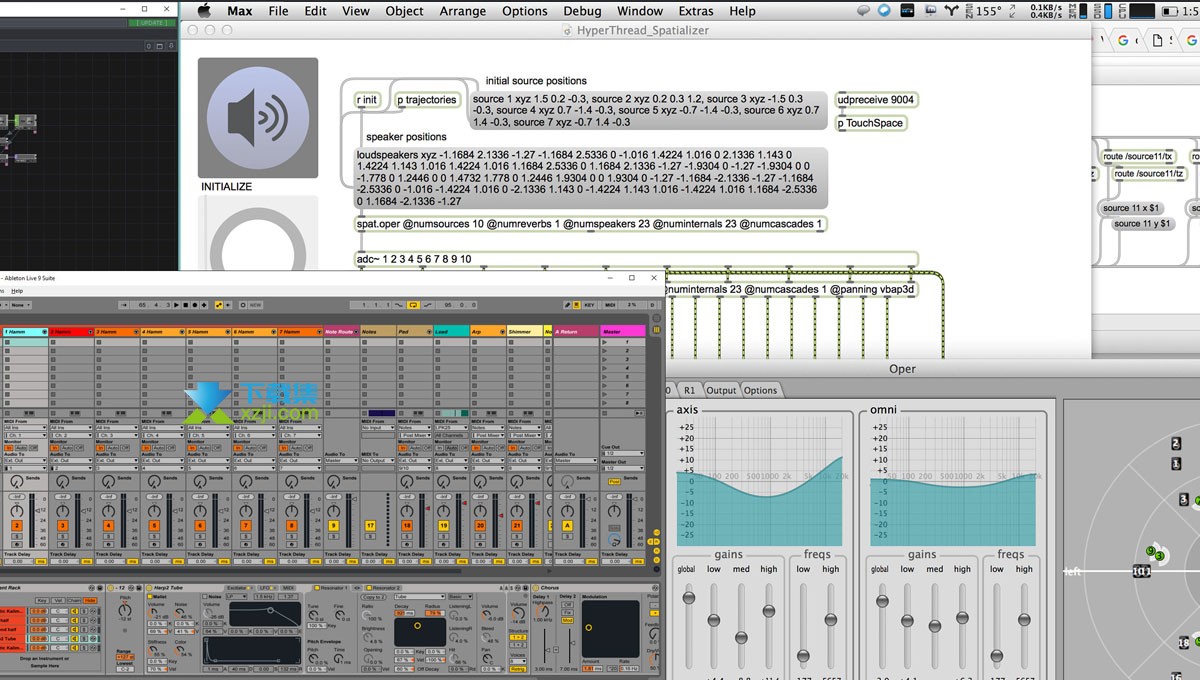Open the Object menu in Max
1200x680 pixels.
pyautogui.click(x=404, y=11)
